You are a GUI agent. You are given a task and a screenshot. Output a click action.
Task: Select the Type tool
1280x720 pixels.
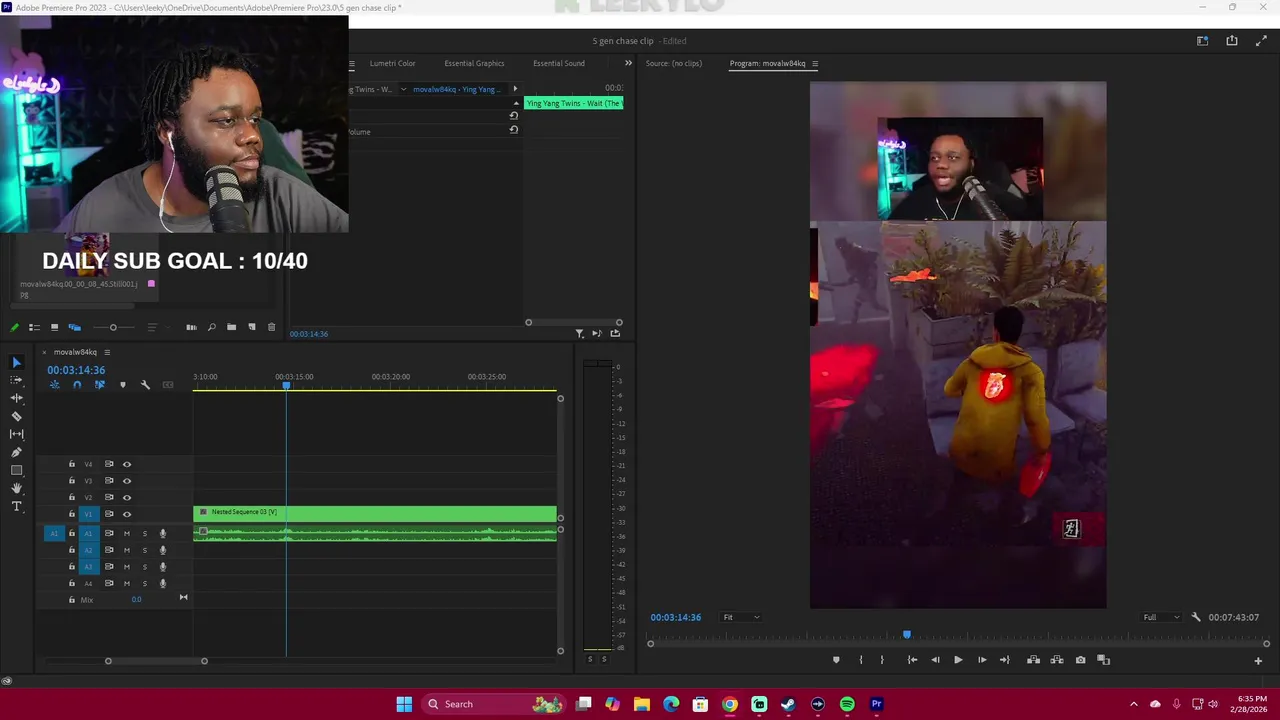pos(16,506)
